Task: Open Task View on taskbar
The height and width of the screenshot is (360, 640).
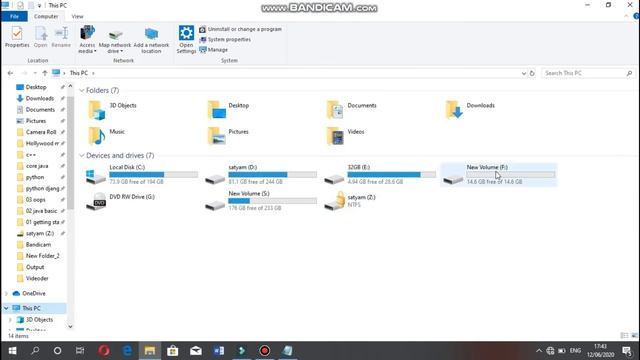Action: pos(80,351)
